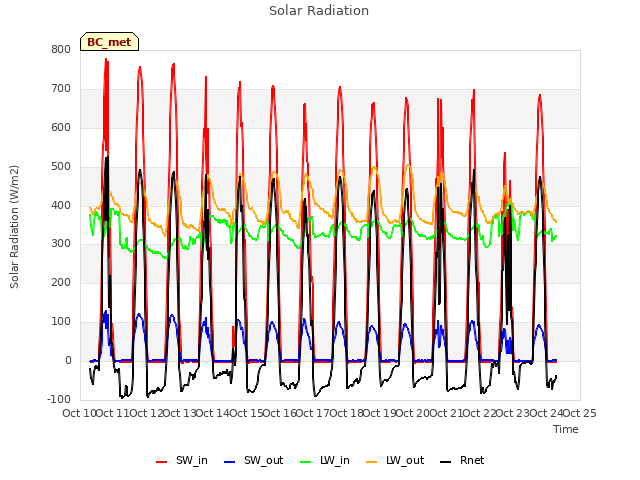
Task: Click the 400 y-axis tick label
Action: [x=61, y=205]
